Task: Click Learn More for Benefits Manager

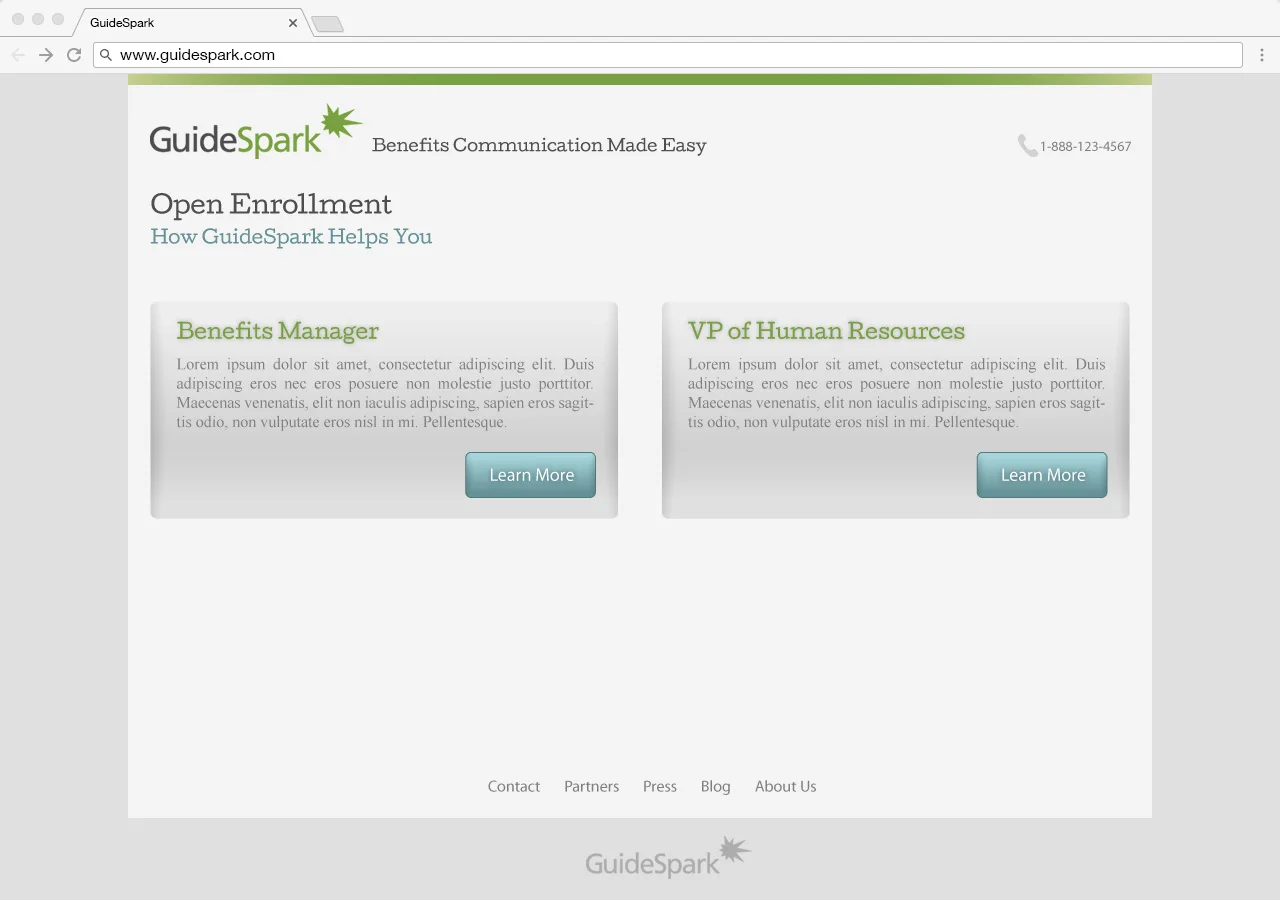Action: [530, 475]
